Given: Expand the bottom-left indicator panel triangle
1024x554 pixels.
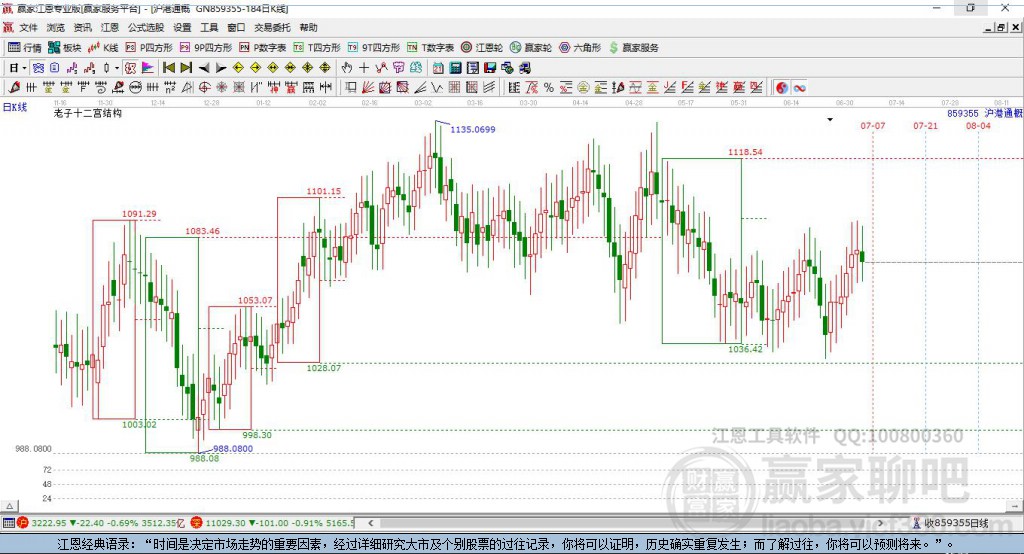Looking at the screenshot, I should tap(9, 506).
